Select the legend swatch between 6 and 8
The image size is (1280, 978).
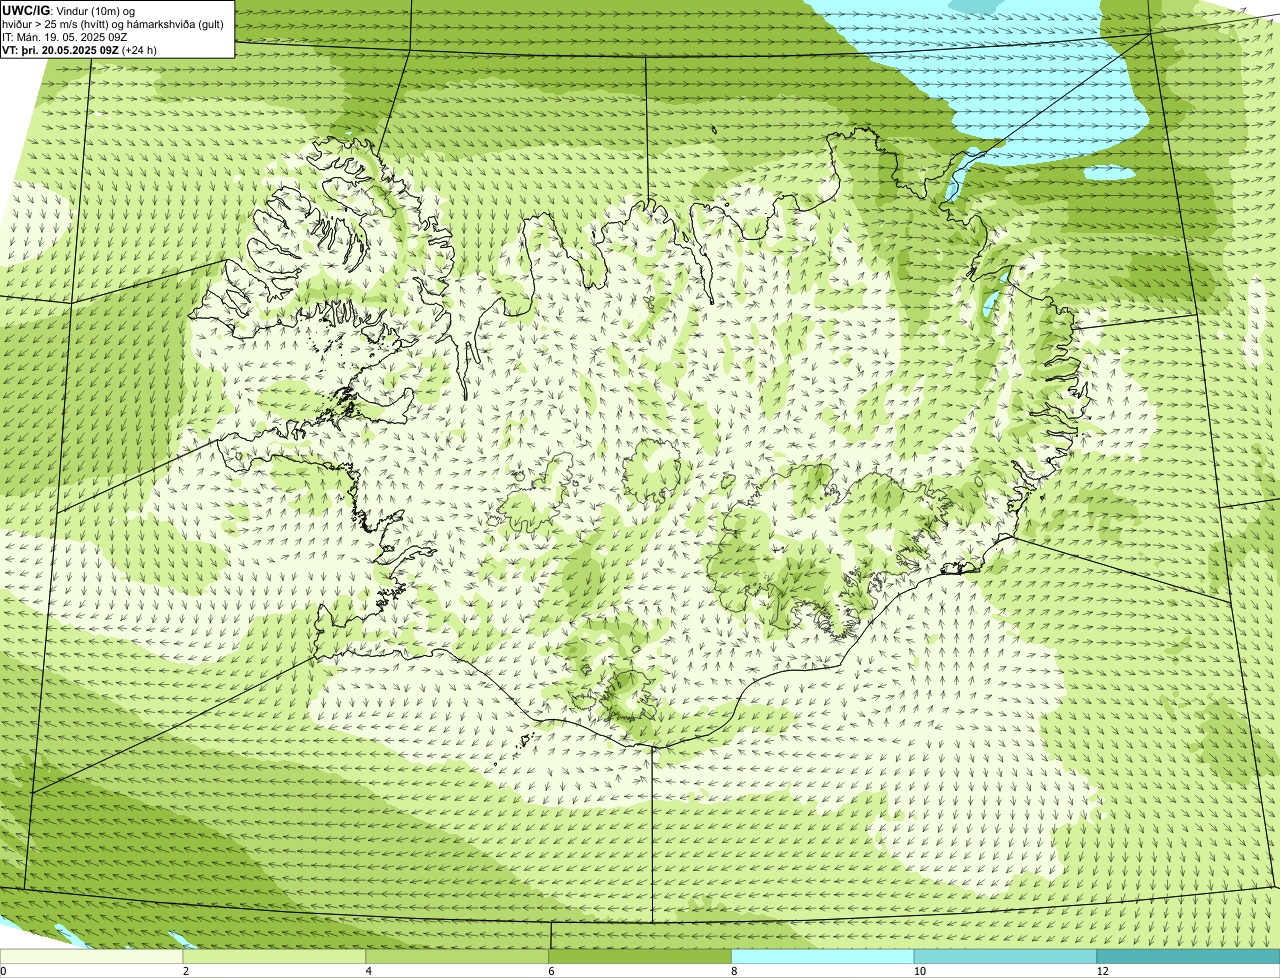[x=641, y=956]
